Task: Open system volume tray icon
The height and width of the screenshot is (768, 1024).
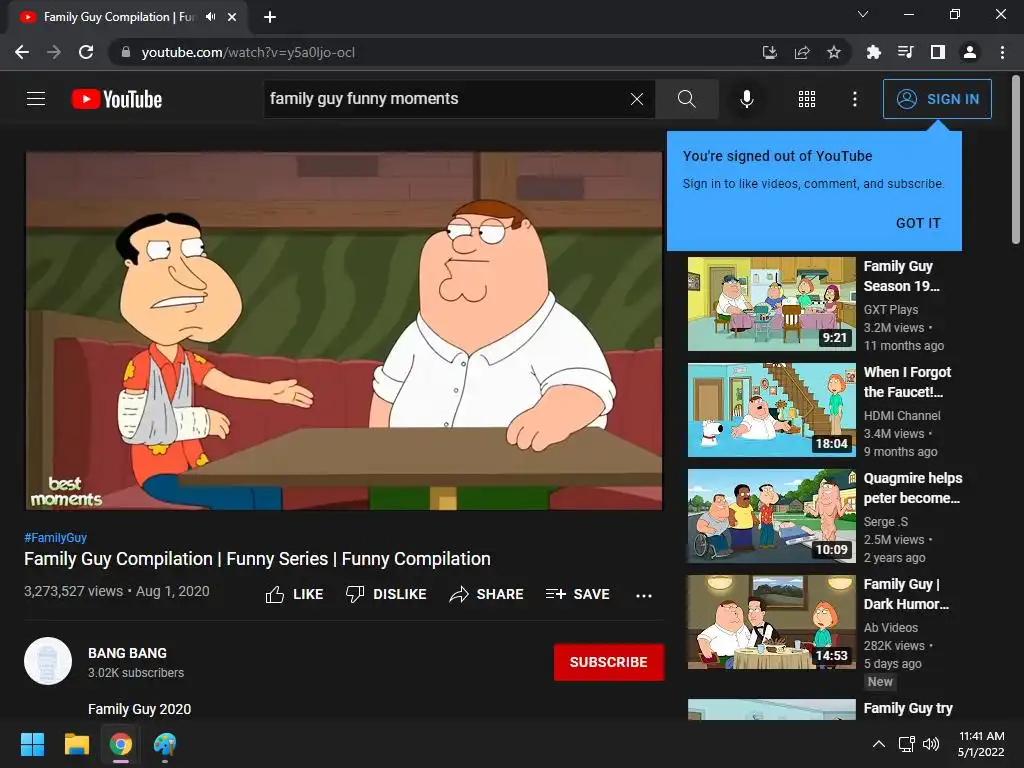Action: point(931,744)
